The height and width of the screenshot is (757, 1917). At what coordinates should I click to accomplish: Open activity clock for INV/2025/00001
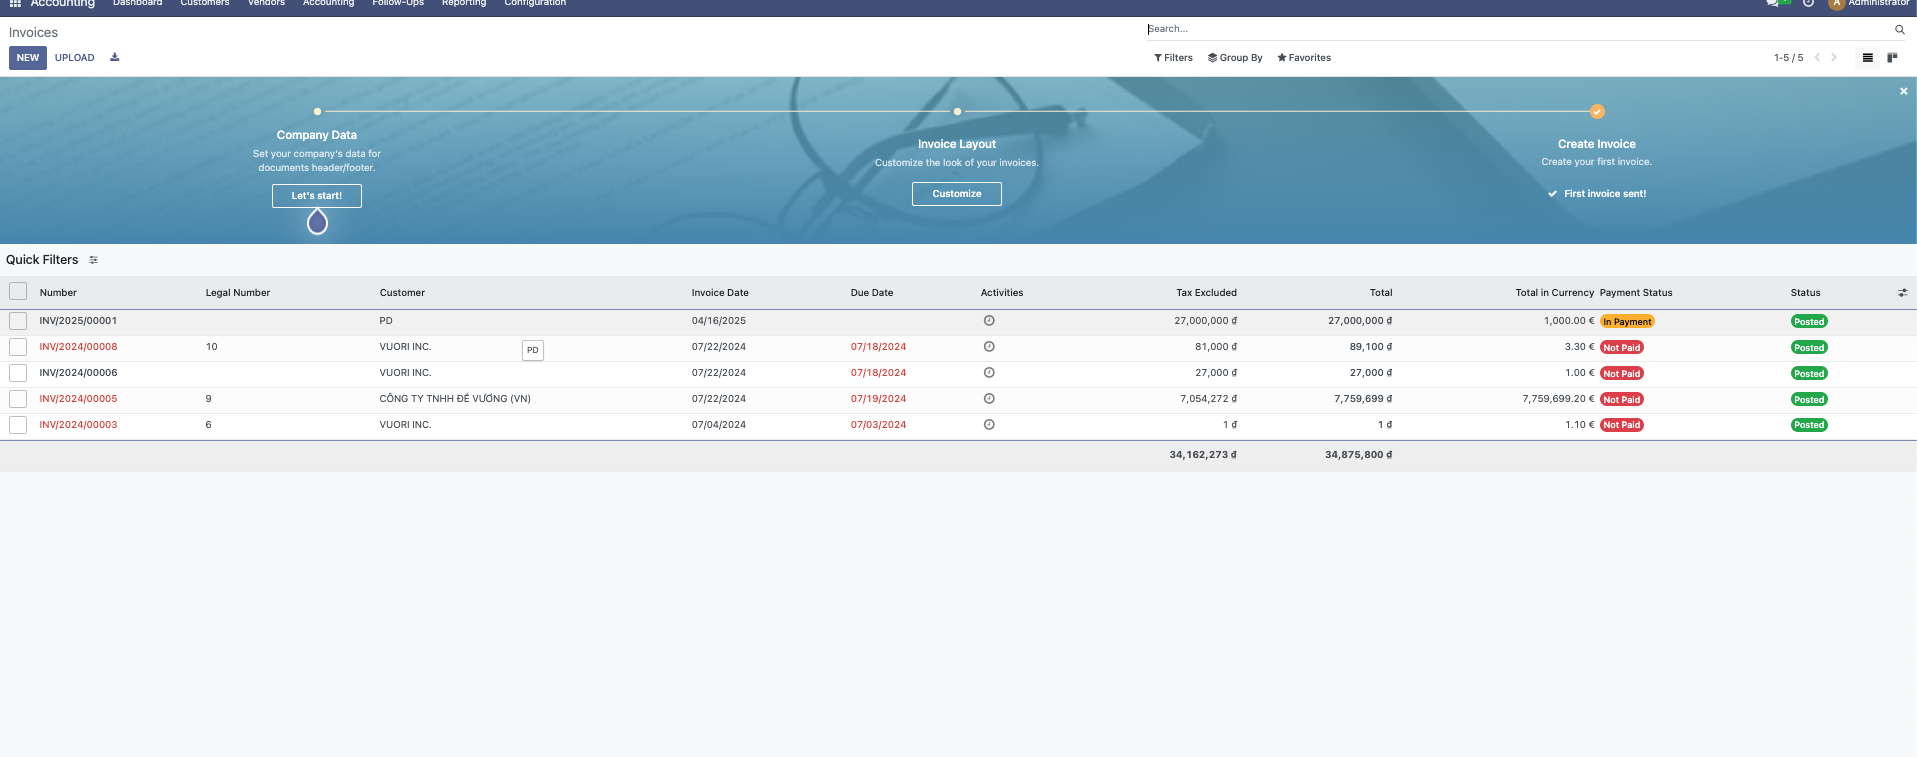click(989, 321)
